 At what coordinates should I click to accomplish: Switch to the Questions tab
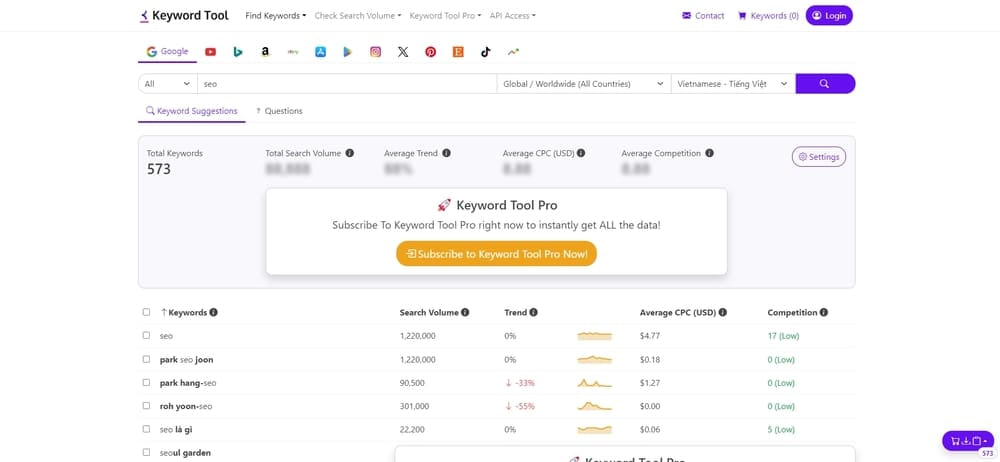coord(279,111)
